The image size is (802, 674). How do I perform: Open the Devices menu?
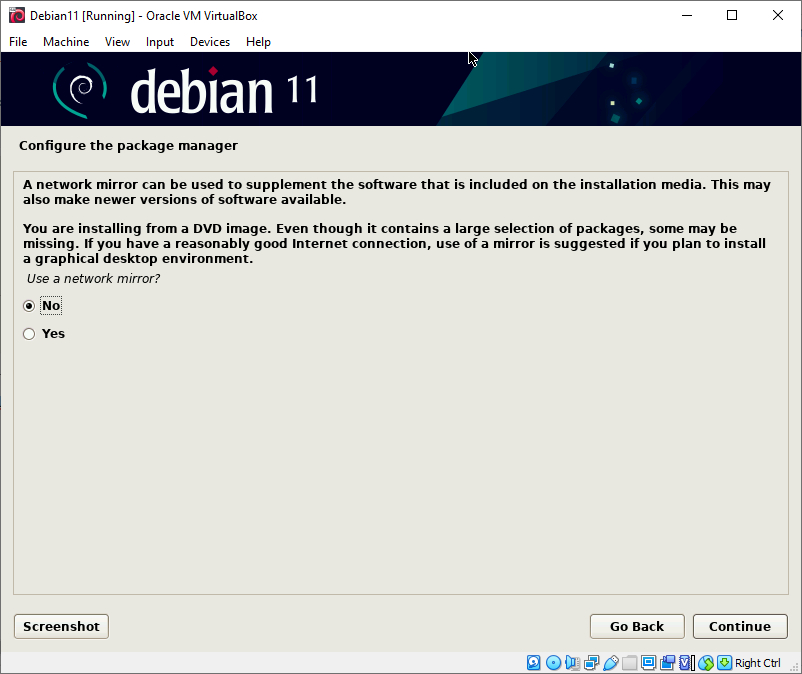209,42
